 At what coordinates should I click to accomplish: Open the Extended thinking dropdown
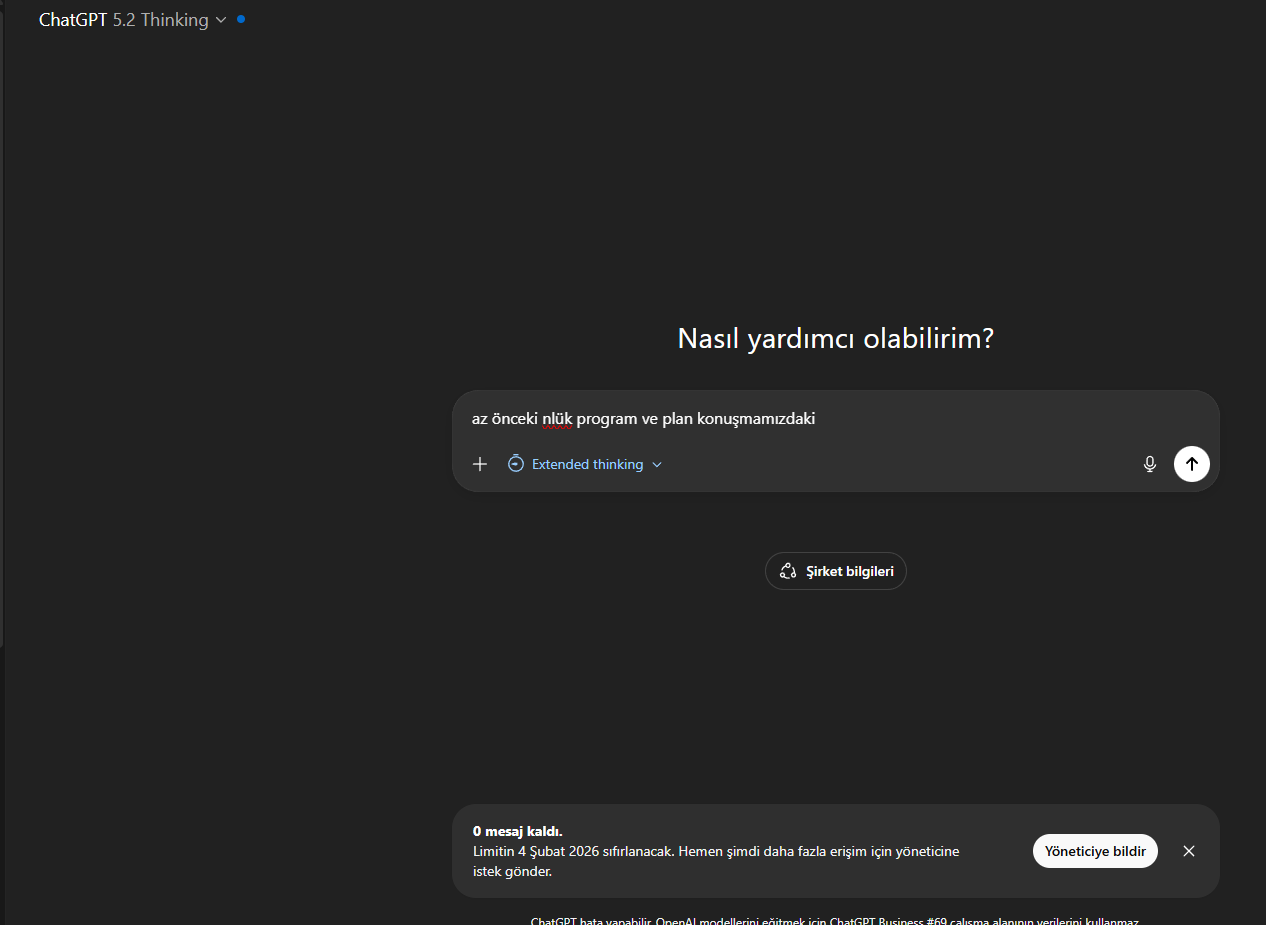pyautogui.click(x=585, y=464)
